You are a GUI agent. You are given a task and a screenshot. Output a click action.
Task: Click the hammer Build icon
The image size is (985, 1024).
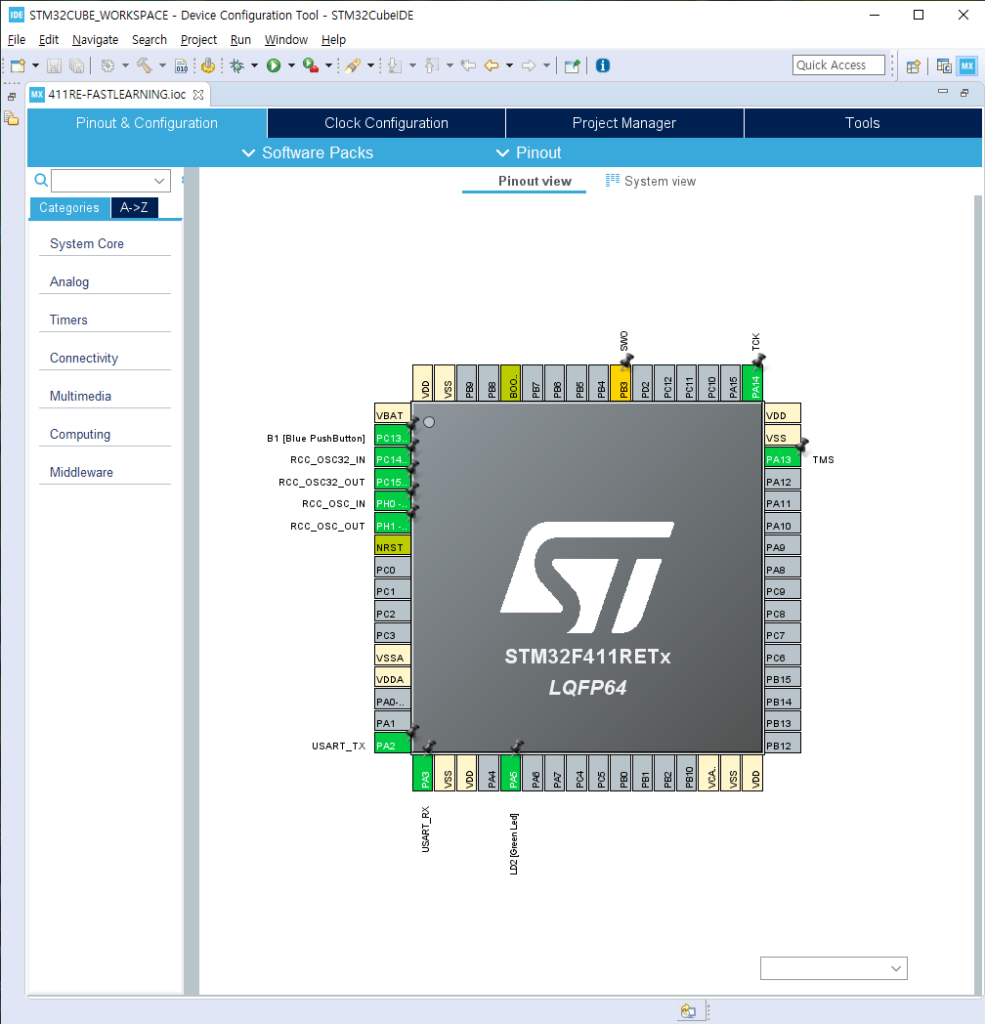(144, 66)
